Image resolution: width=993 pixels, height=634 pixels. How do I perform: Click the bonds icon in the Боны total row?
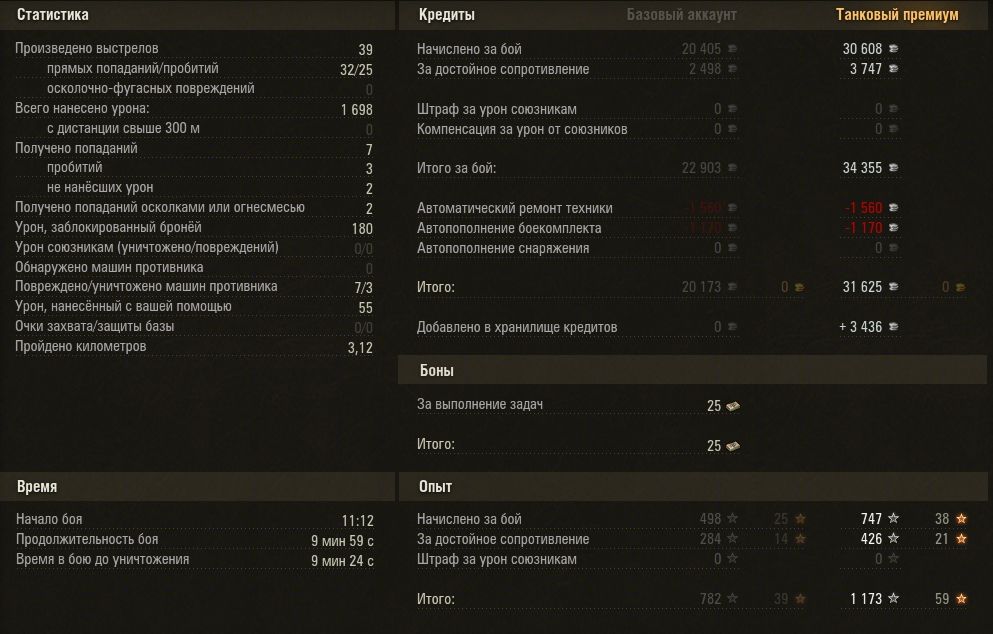pos(732,446)
